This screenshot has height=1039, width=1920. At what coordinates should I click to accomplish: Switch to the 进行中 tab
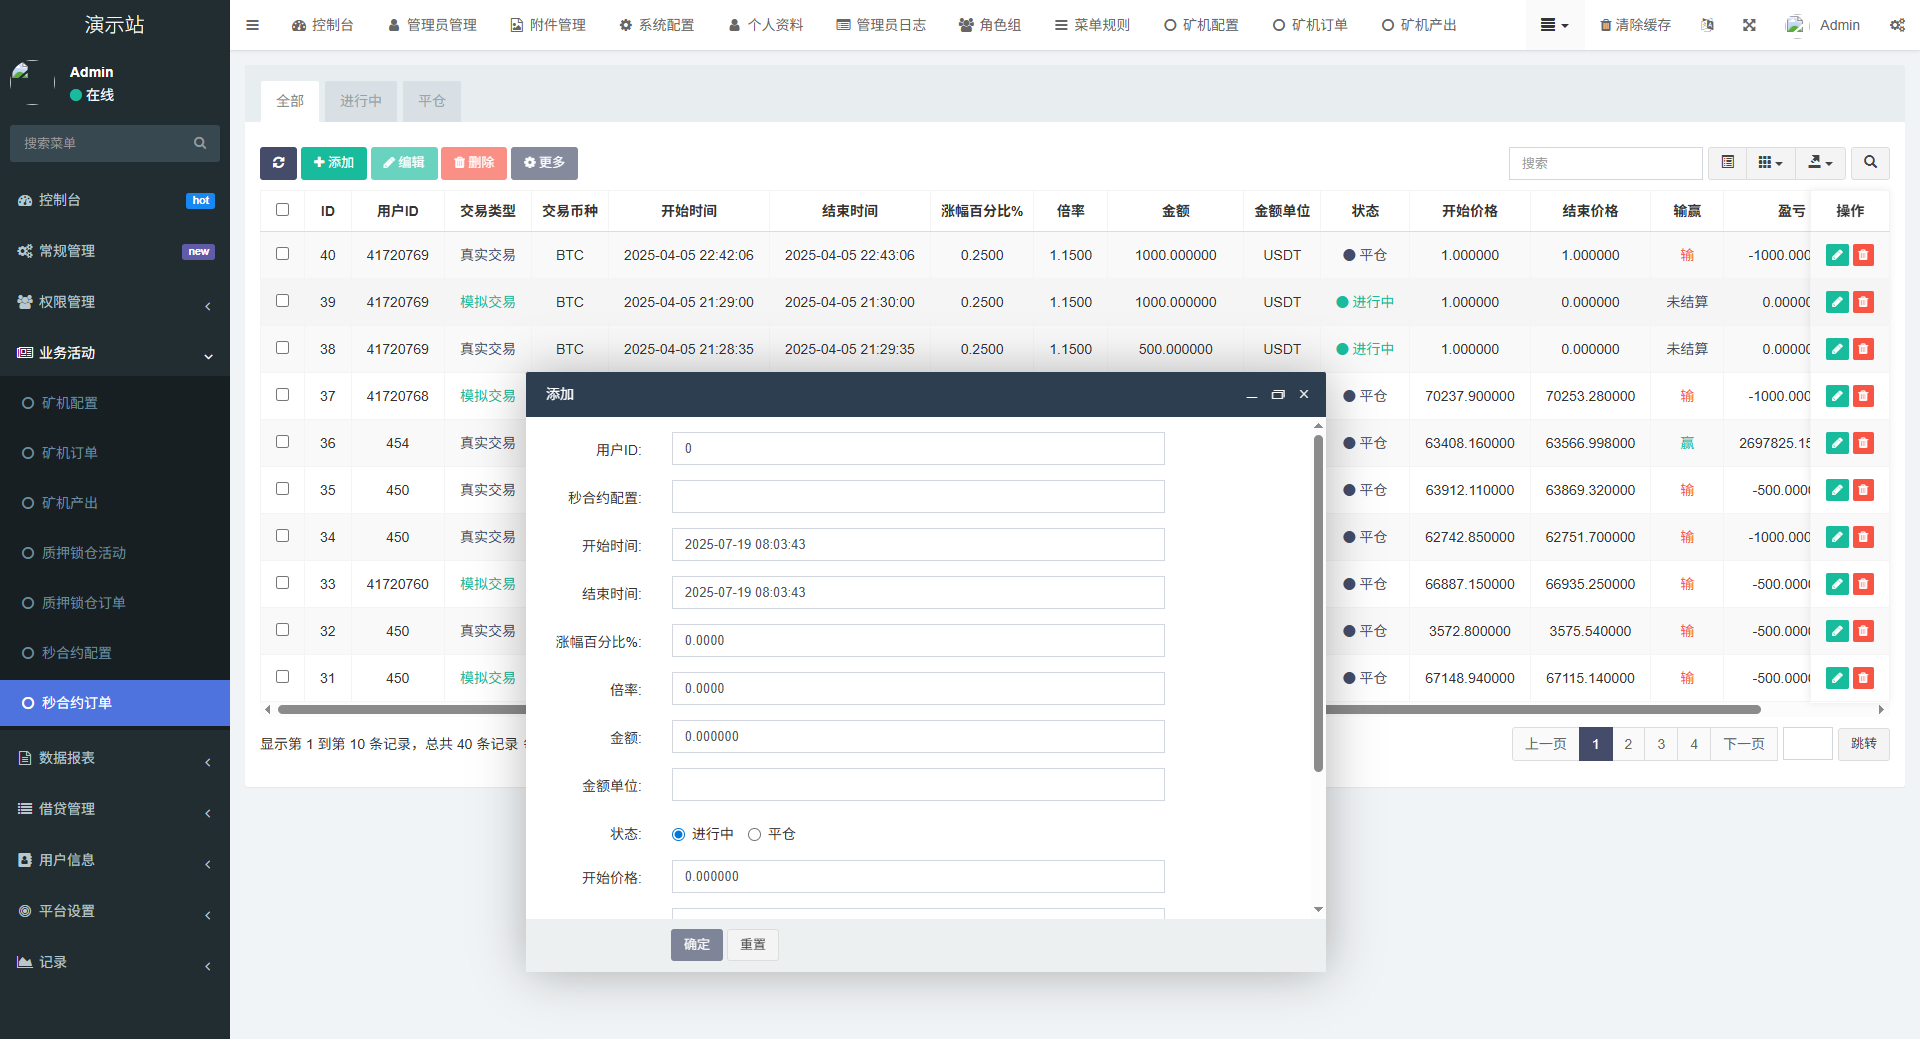[x=359, y=100]
